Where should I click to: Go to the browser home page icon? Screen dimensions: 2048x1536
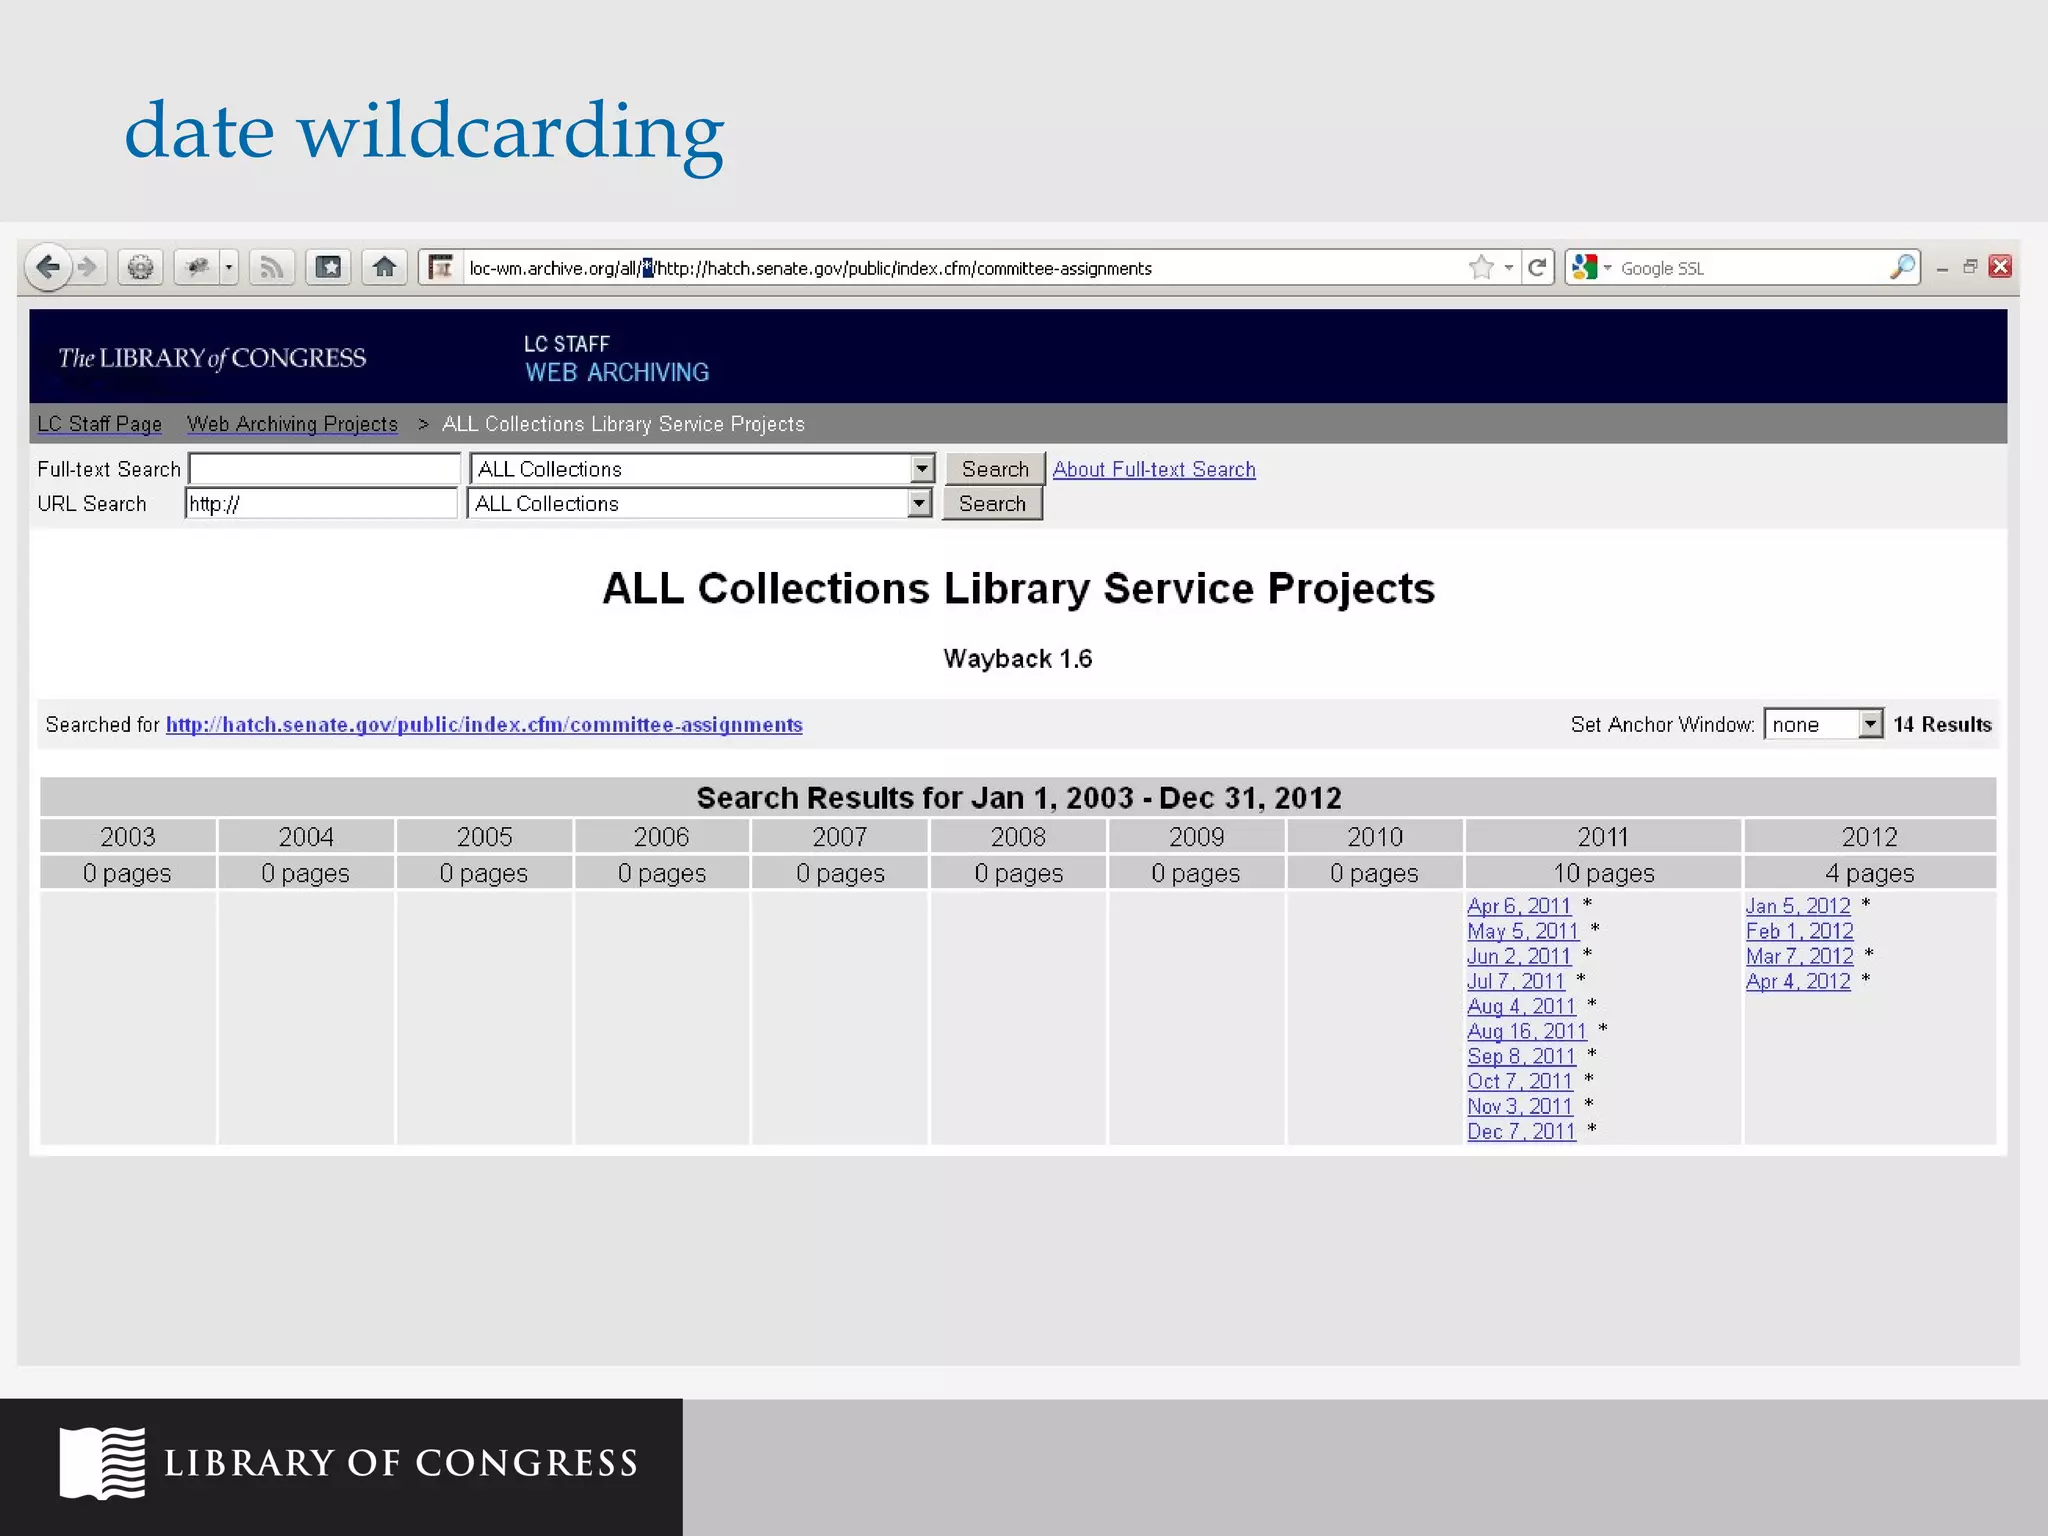384,267
